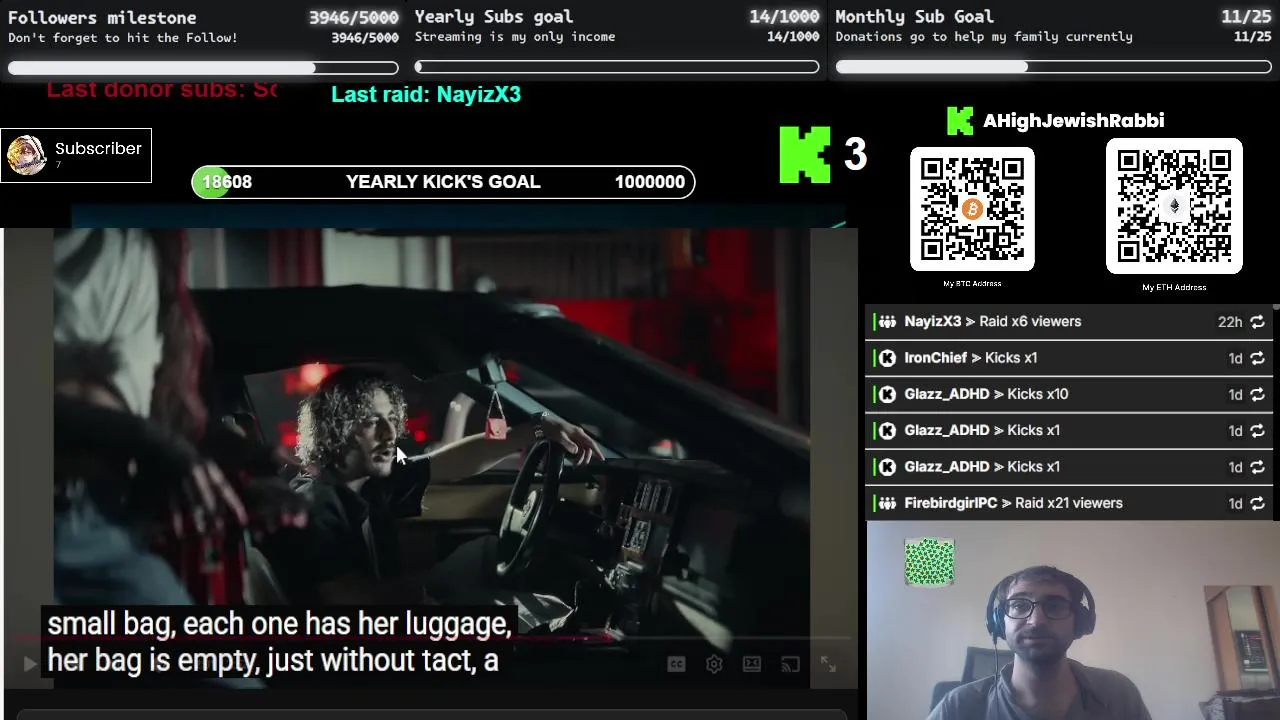Viewport: 1280px width, 720px height.
Task: Click the 'My ETH Address' caption
Action: [x=1174, y=288]
